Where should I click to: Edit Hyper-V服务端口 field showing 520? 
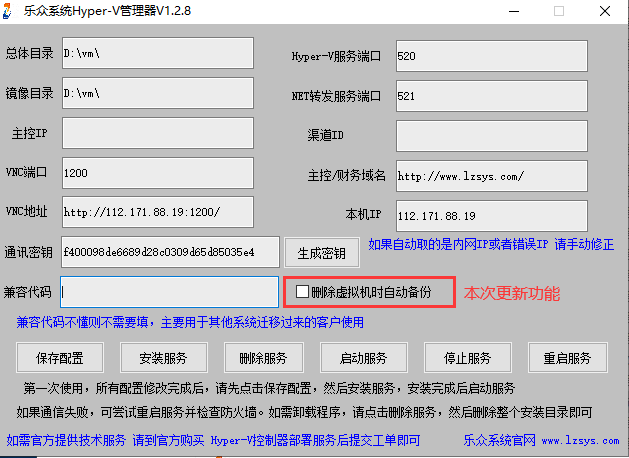[x=492, y=56]
